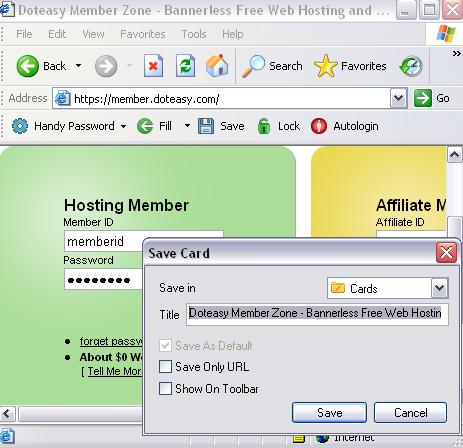This screenshot has height=448, width=463.
Task: Click the grey Forward arrow icon
Action: pyautogui.click(x=106, y=66)
